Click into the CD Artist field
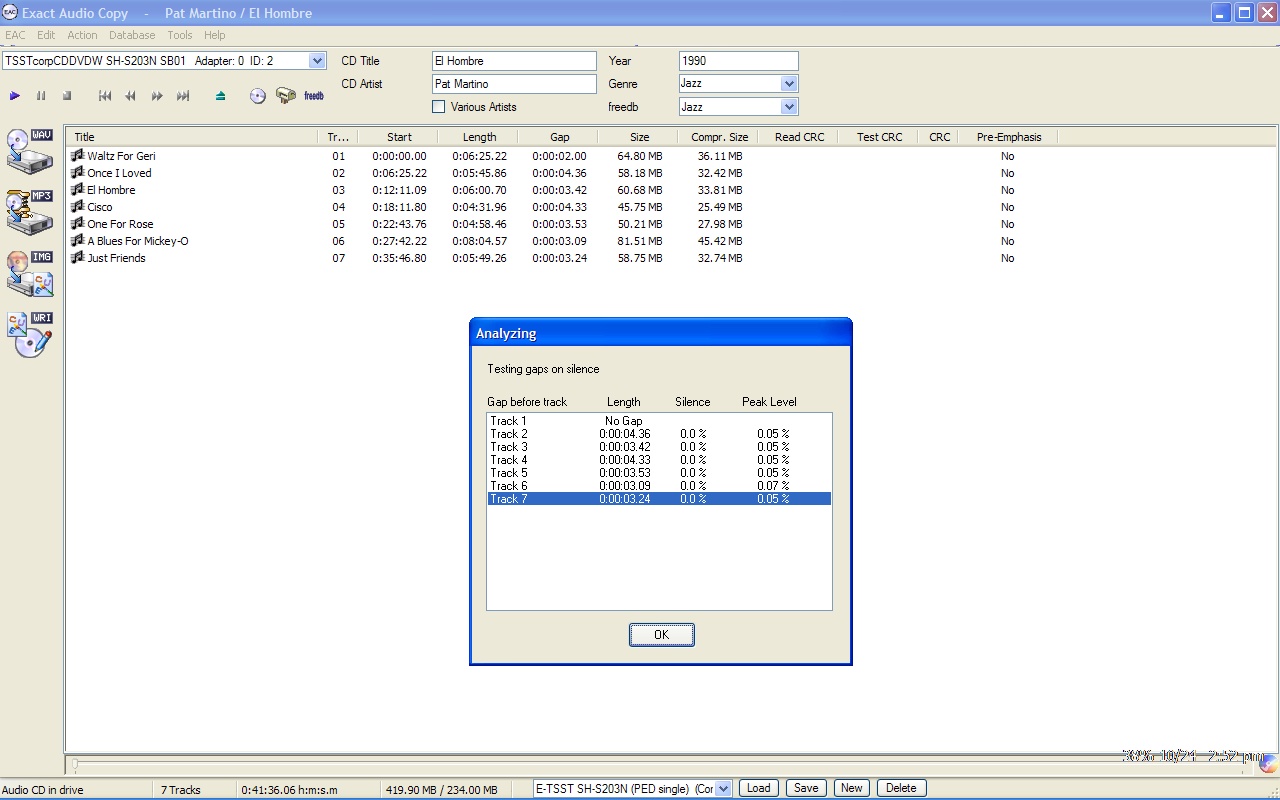This screenshot has height=800, width=1280. click(x=514, y=84)
